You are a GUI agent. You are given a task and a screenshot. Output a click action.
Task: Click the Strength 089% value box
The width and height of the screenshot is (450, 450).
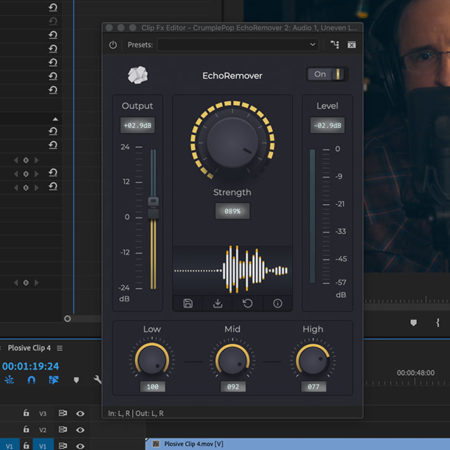[232, 211]
